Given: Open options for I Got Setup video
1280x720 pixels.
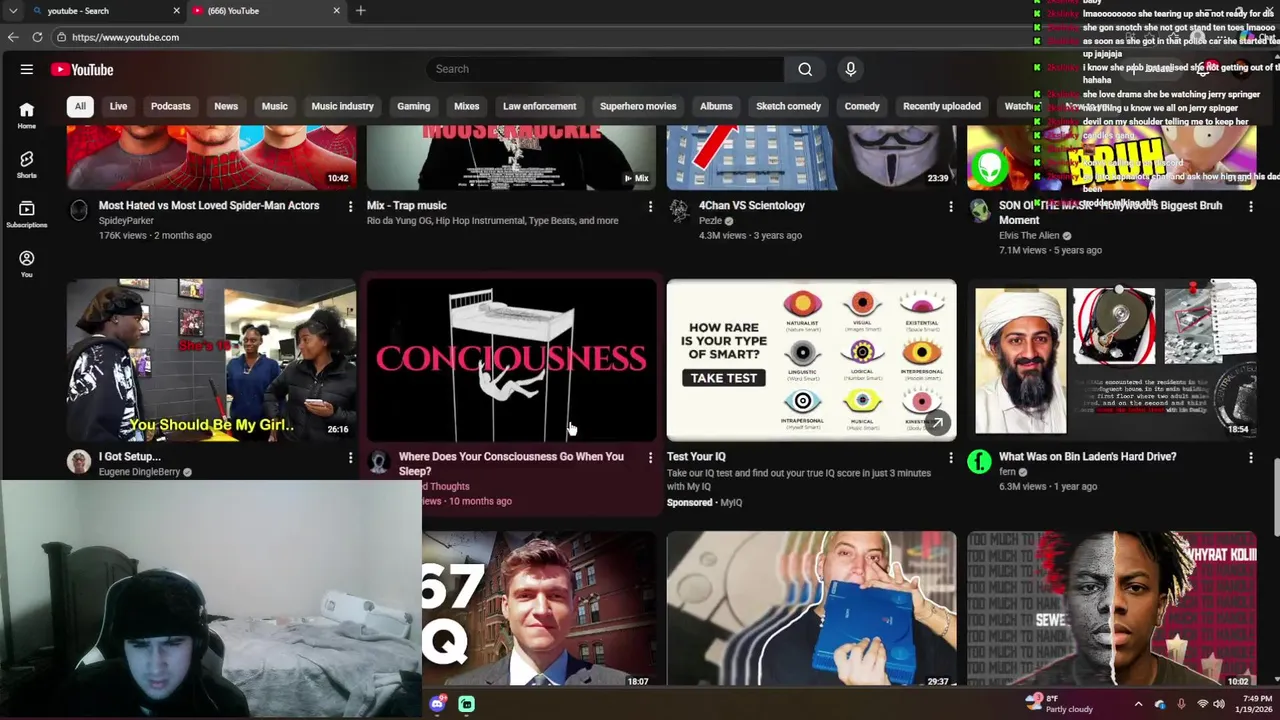Looking at the screenshot, I should [x=350, y=457].
